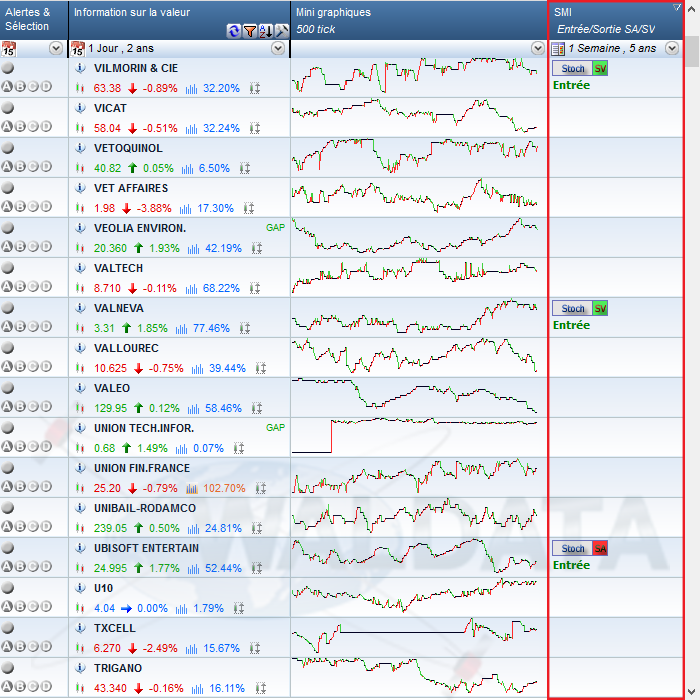The height and width of the screenshot is (700, 700).
Task: Click GAP label on VEOLIA ENVIRON. row
Action: click(275, 228)
